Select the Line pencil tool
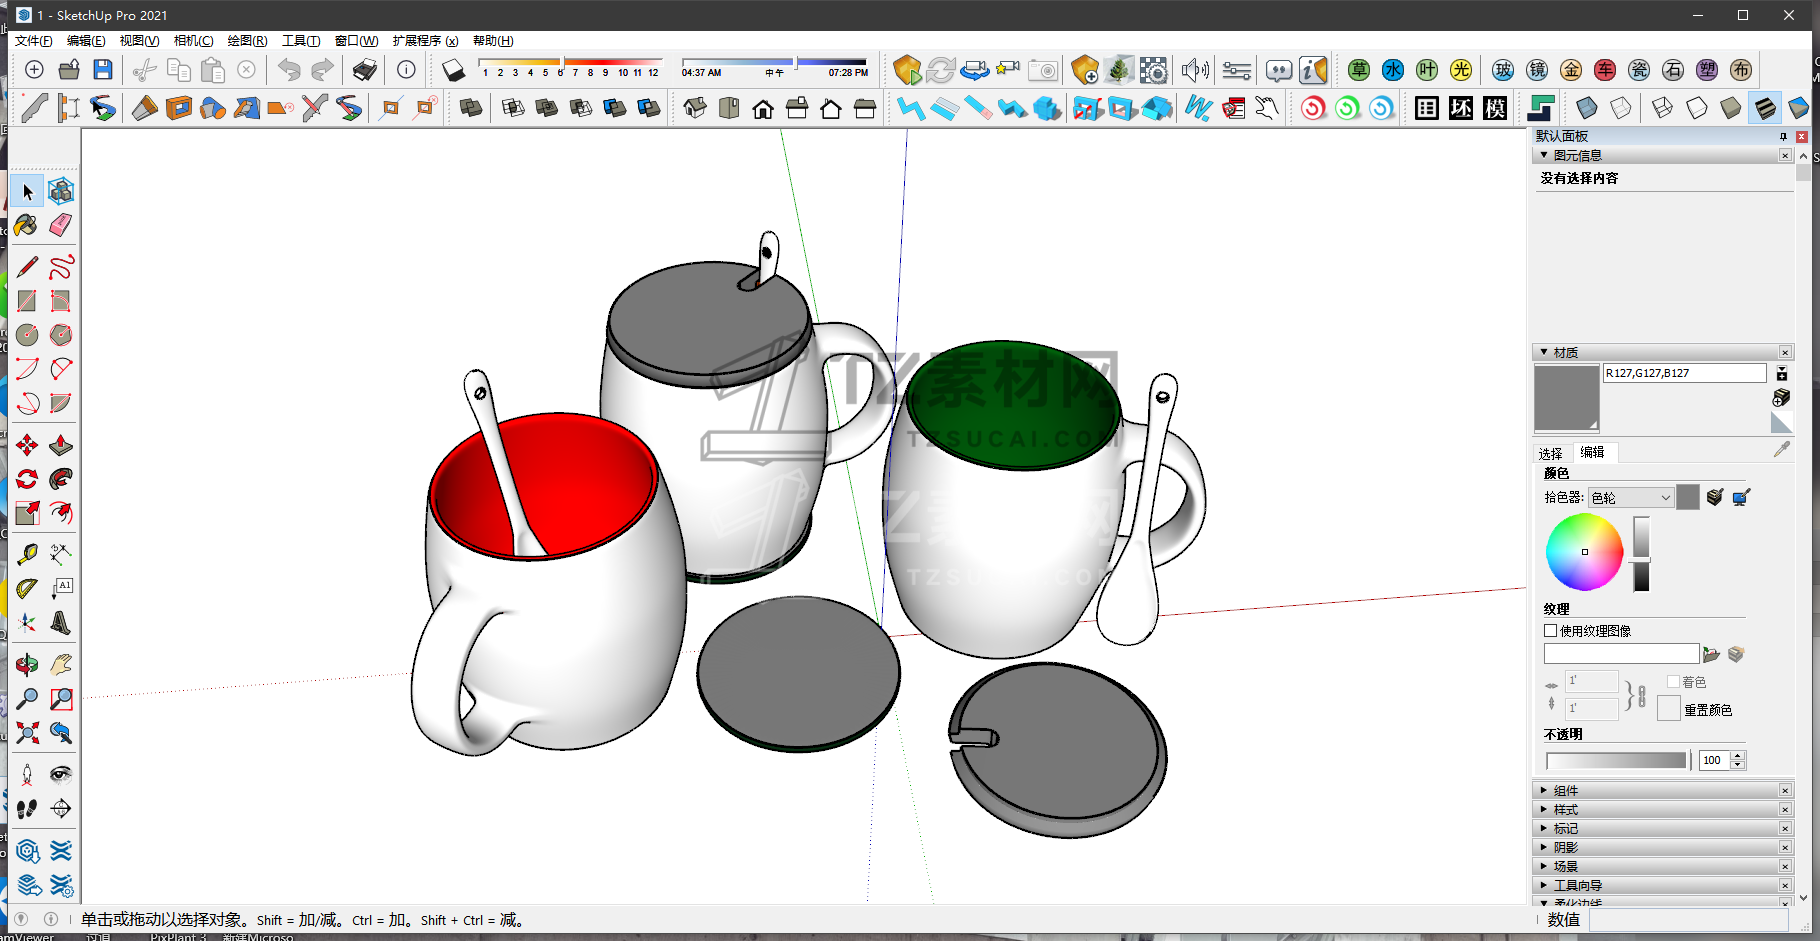The height and width of the screenshot is (941, 1820). coord(27,267)
